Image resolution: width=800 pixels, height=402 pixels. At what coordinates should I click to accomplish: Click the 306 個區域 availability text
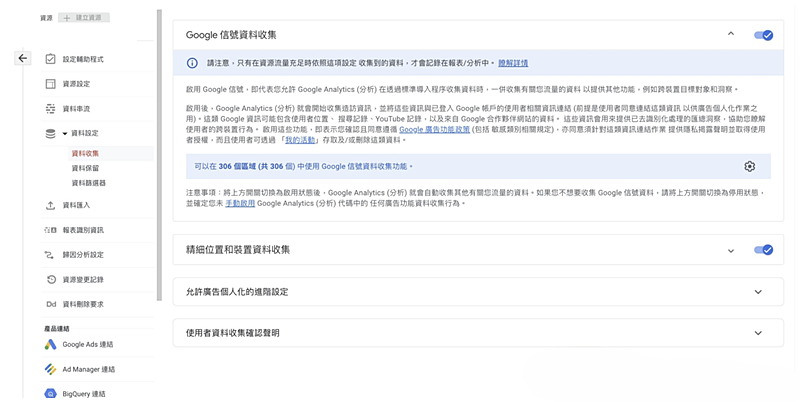point(303,166)
